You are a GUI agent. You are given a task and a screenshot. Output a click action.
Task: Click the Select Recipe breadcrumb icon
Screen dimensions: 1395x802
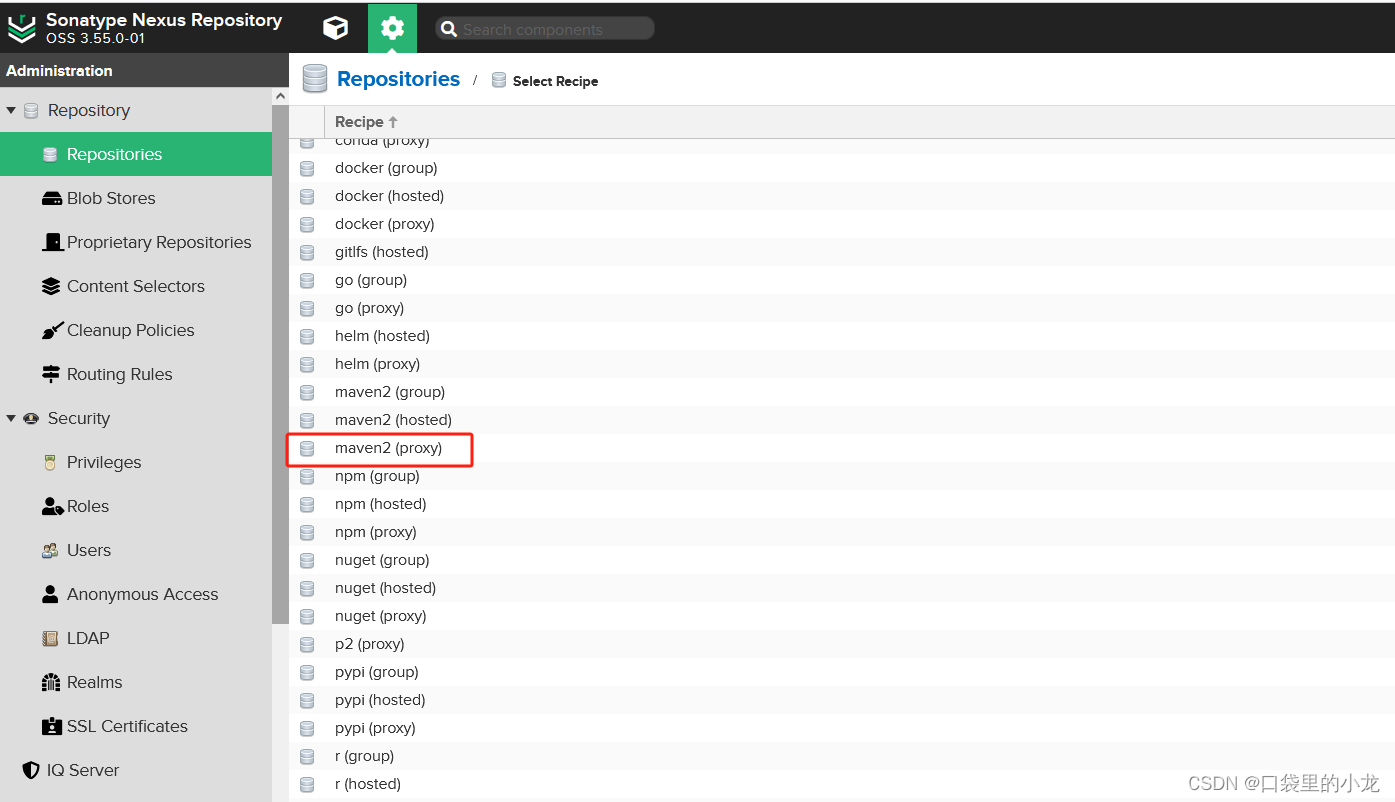click(x=499, y=80)
